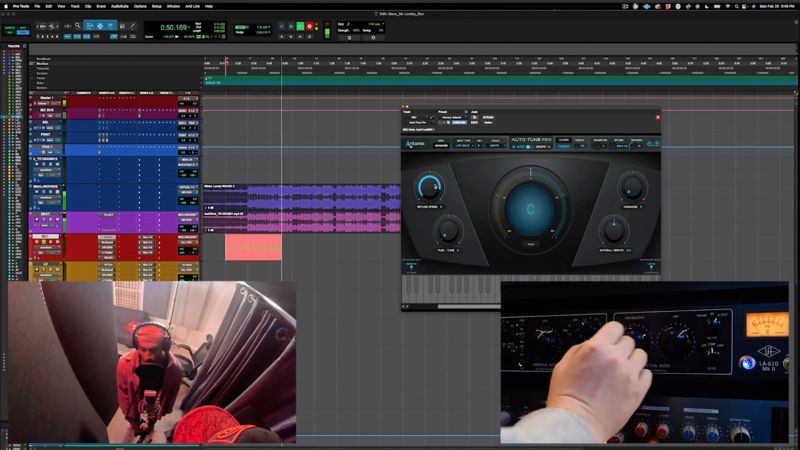This screenshot has height=450, width=800.
Task: Click the Antares logo in plugin
Action: coord(415,144)
